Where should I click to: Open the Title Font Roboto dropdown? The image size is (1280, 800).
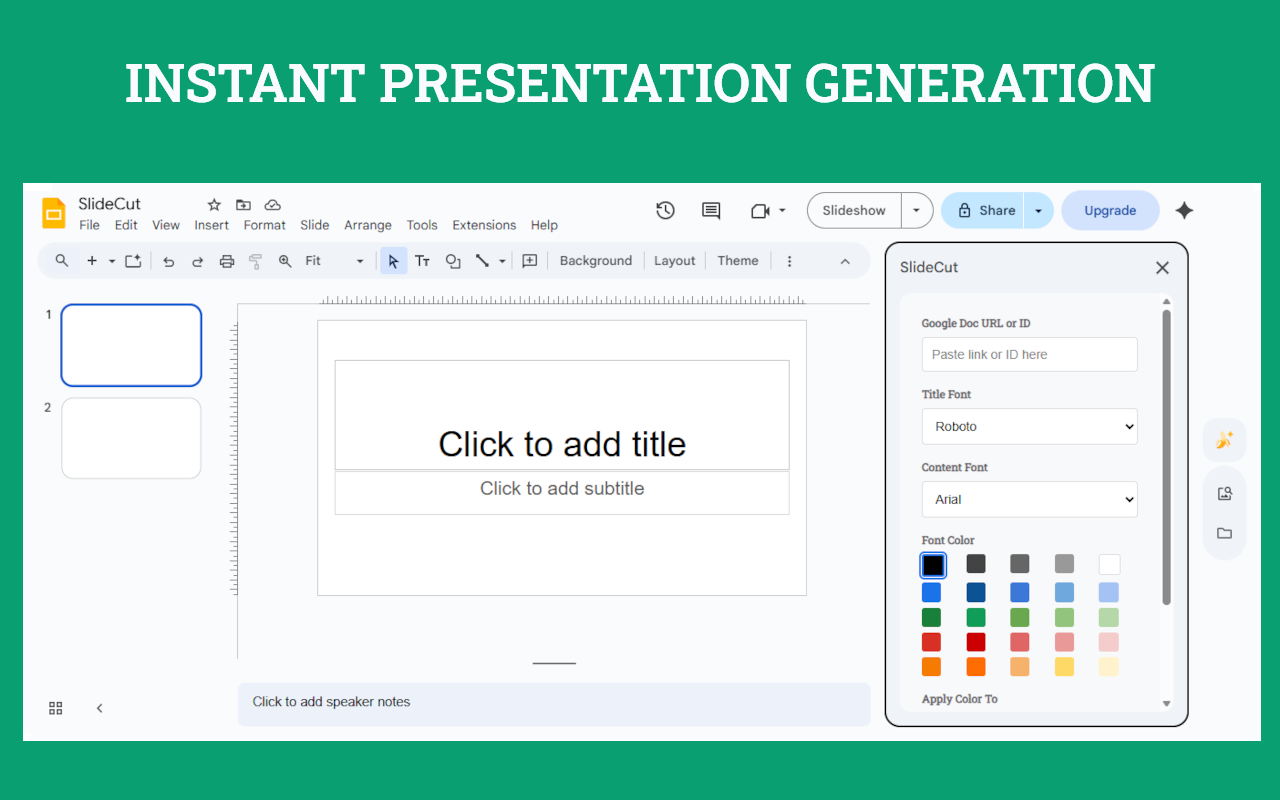(x=1030, y=426)
